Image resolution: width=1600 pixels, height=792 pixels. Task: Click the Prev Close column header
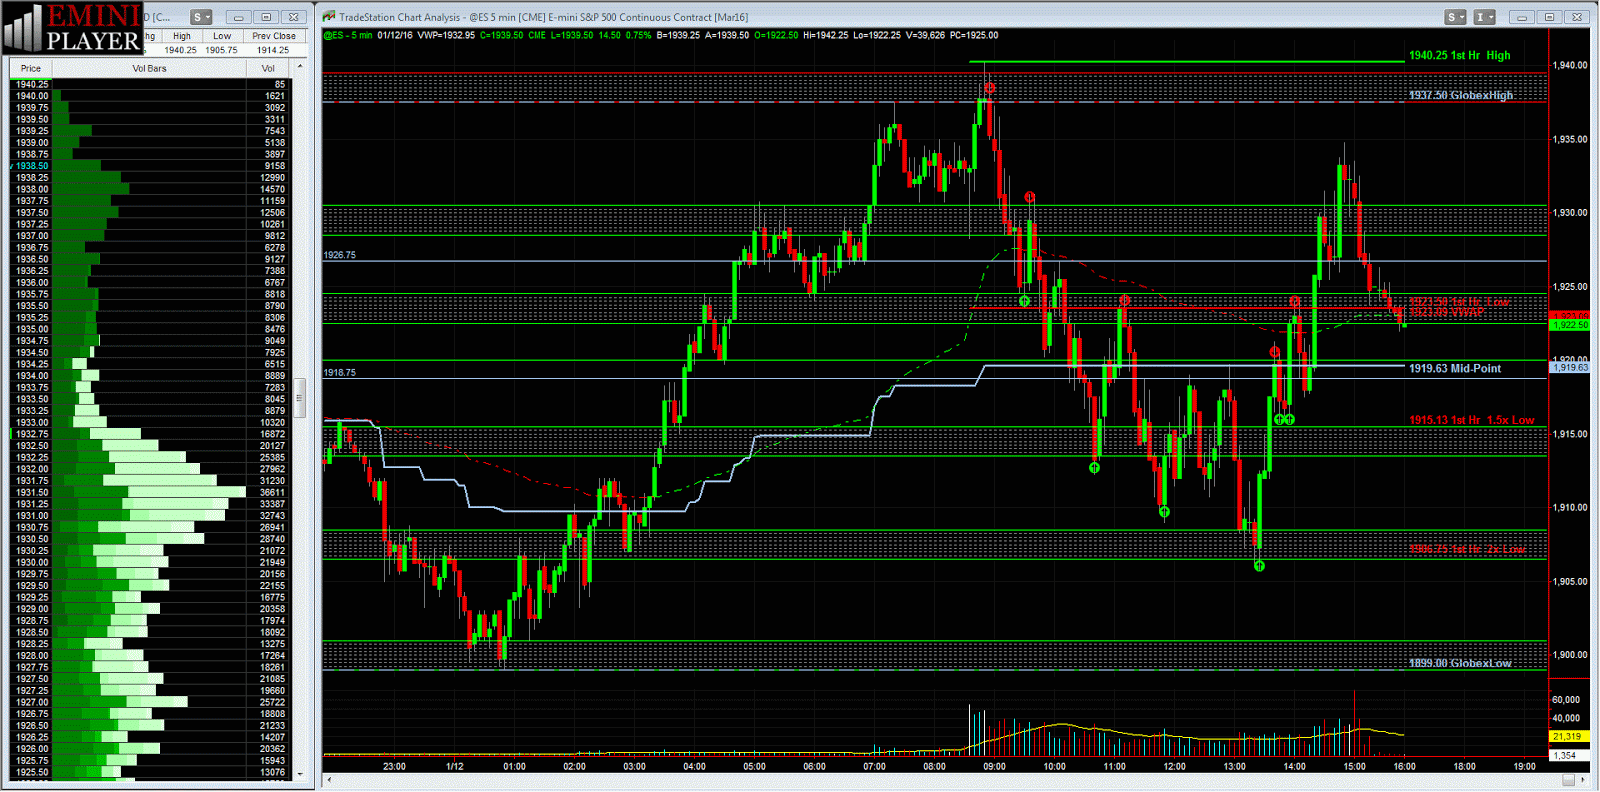point(274,36)
